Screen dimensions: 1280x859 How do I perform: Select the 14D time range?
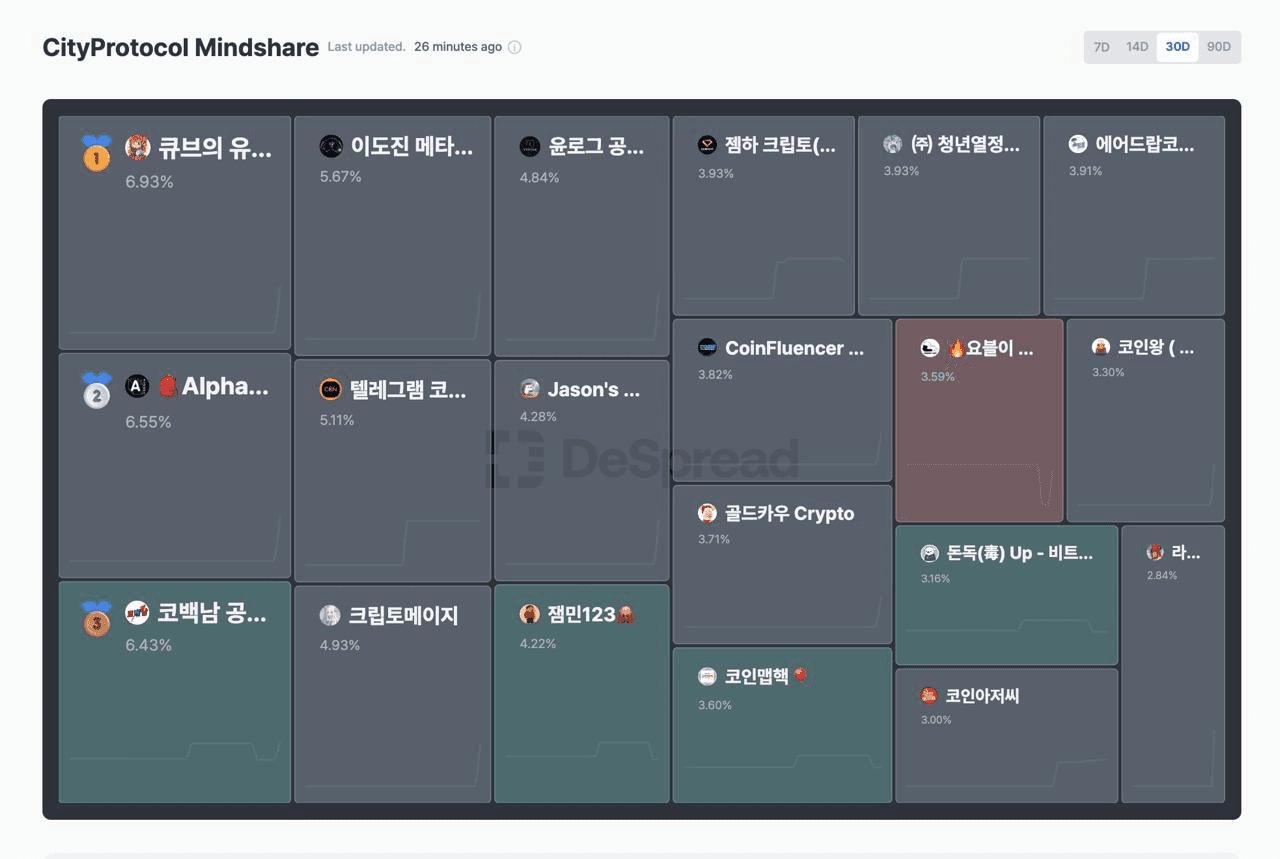coord(1137,47)
